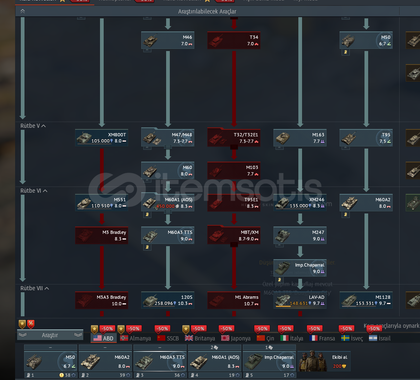The image size is (420, 380).
Task: Click the home icon in header bar
Action: (x=23, y=11)
